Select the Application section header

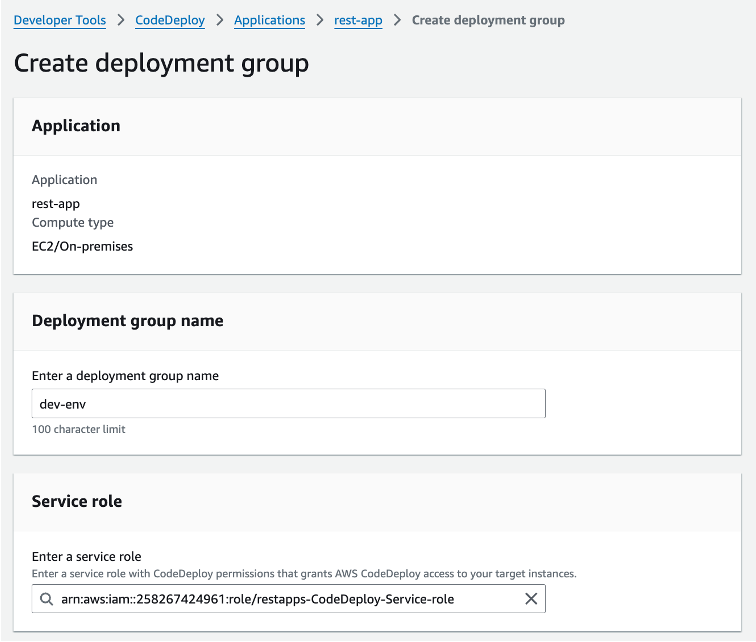(76, 126)
